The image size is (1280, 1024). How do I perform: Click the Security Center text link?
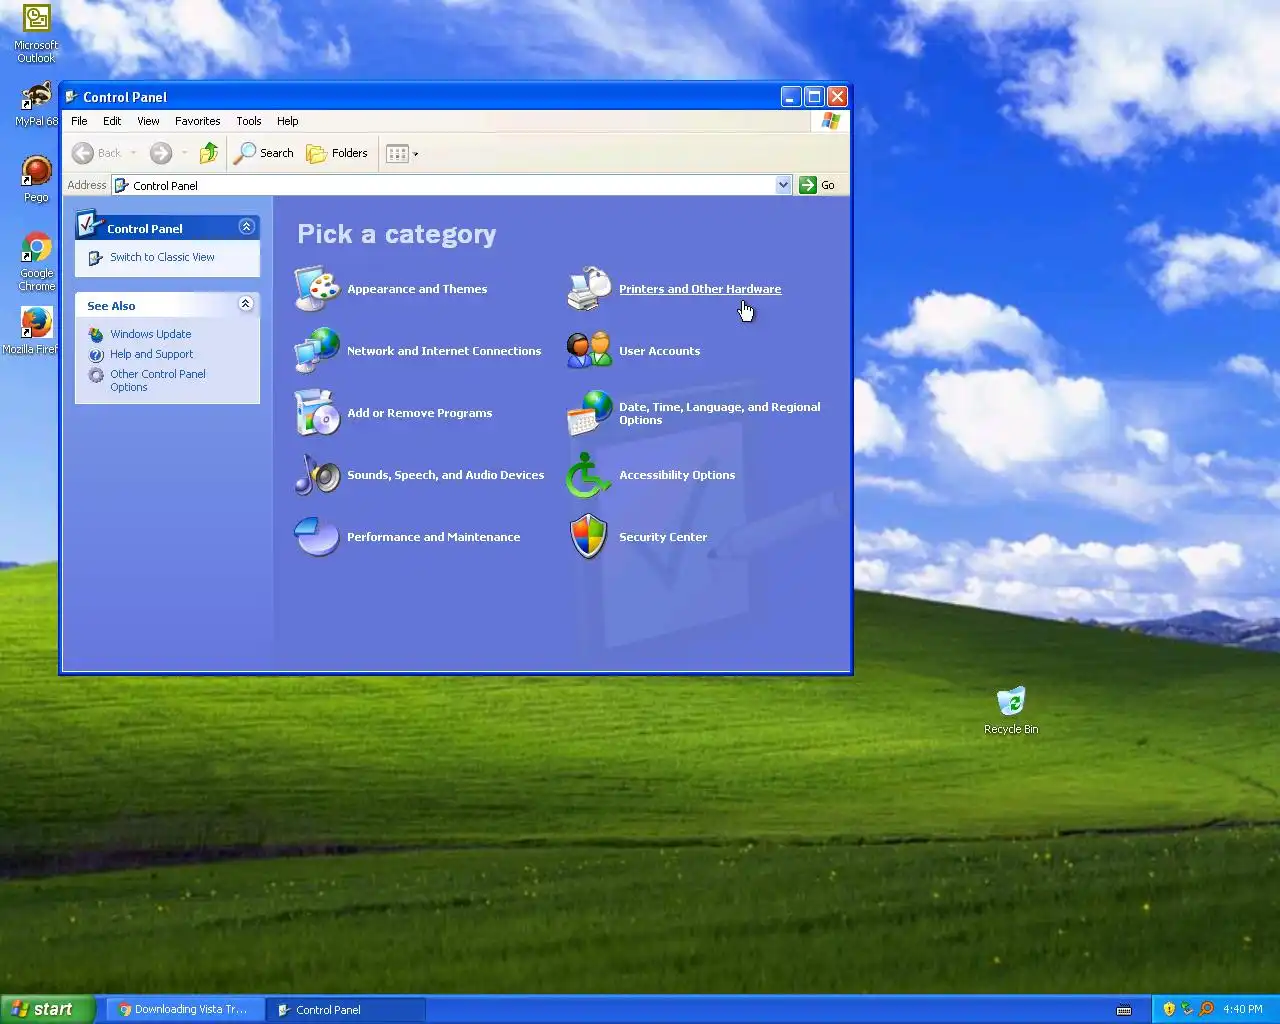pyautogui.click(x=663, y=537)
